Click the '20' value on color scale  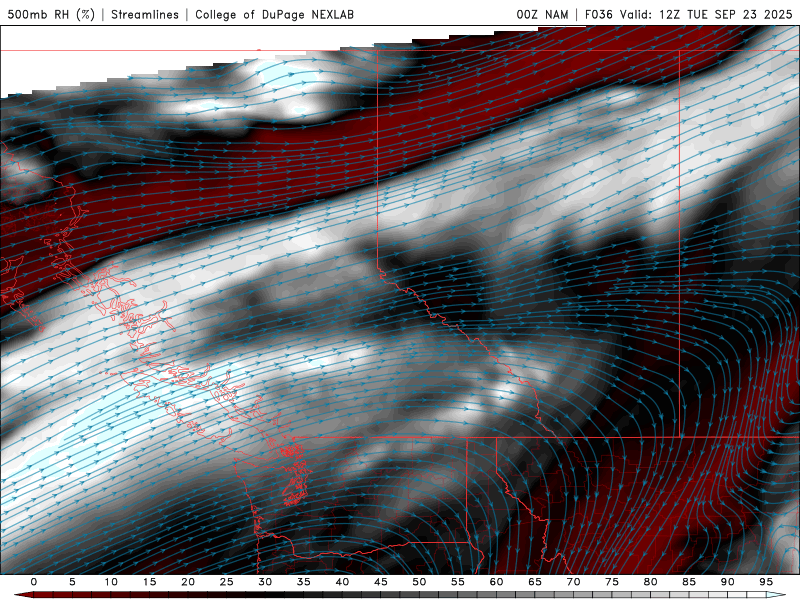pyautogui.click(x=188, y=582)
